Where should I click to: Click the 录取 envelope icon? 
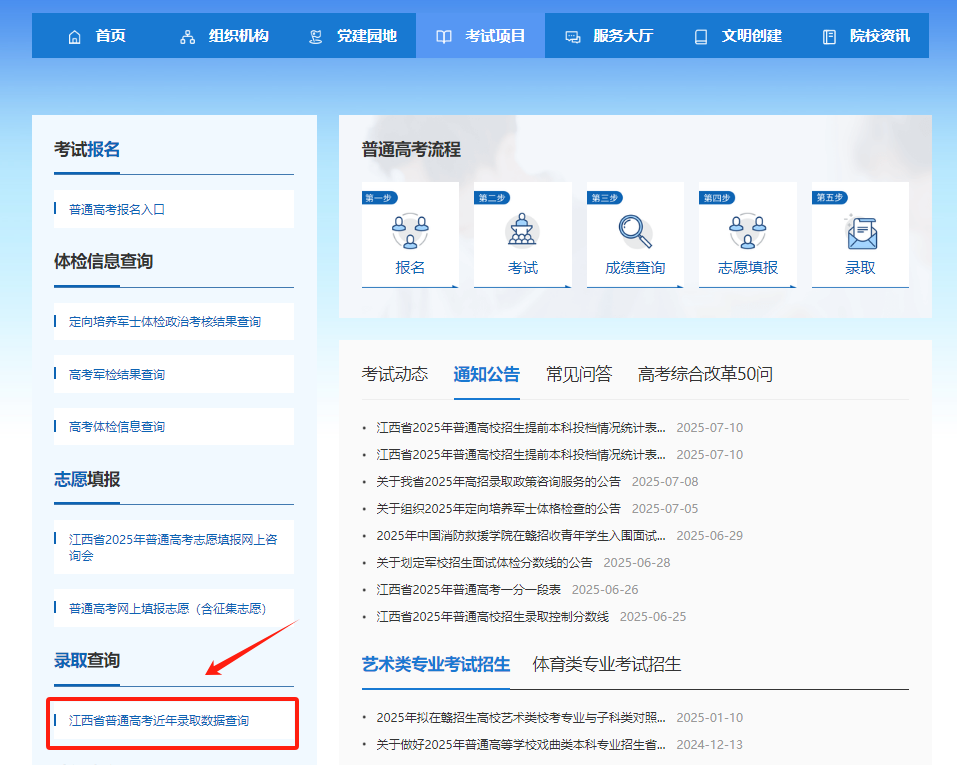859,232
